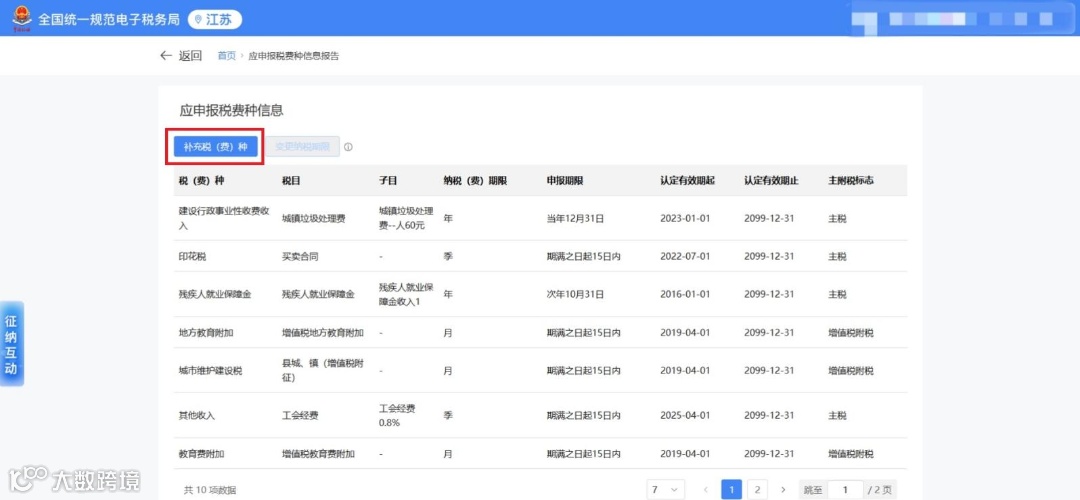Open the 征纳互动 side panel tab
Viewport: 1080px width, 500px height.
[12, 343]
